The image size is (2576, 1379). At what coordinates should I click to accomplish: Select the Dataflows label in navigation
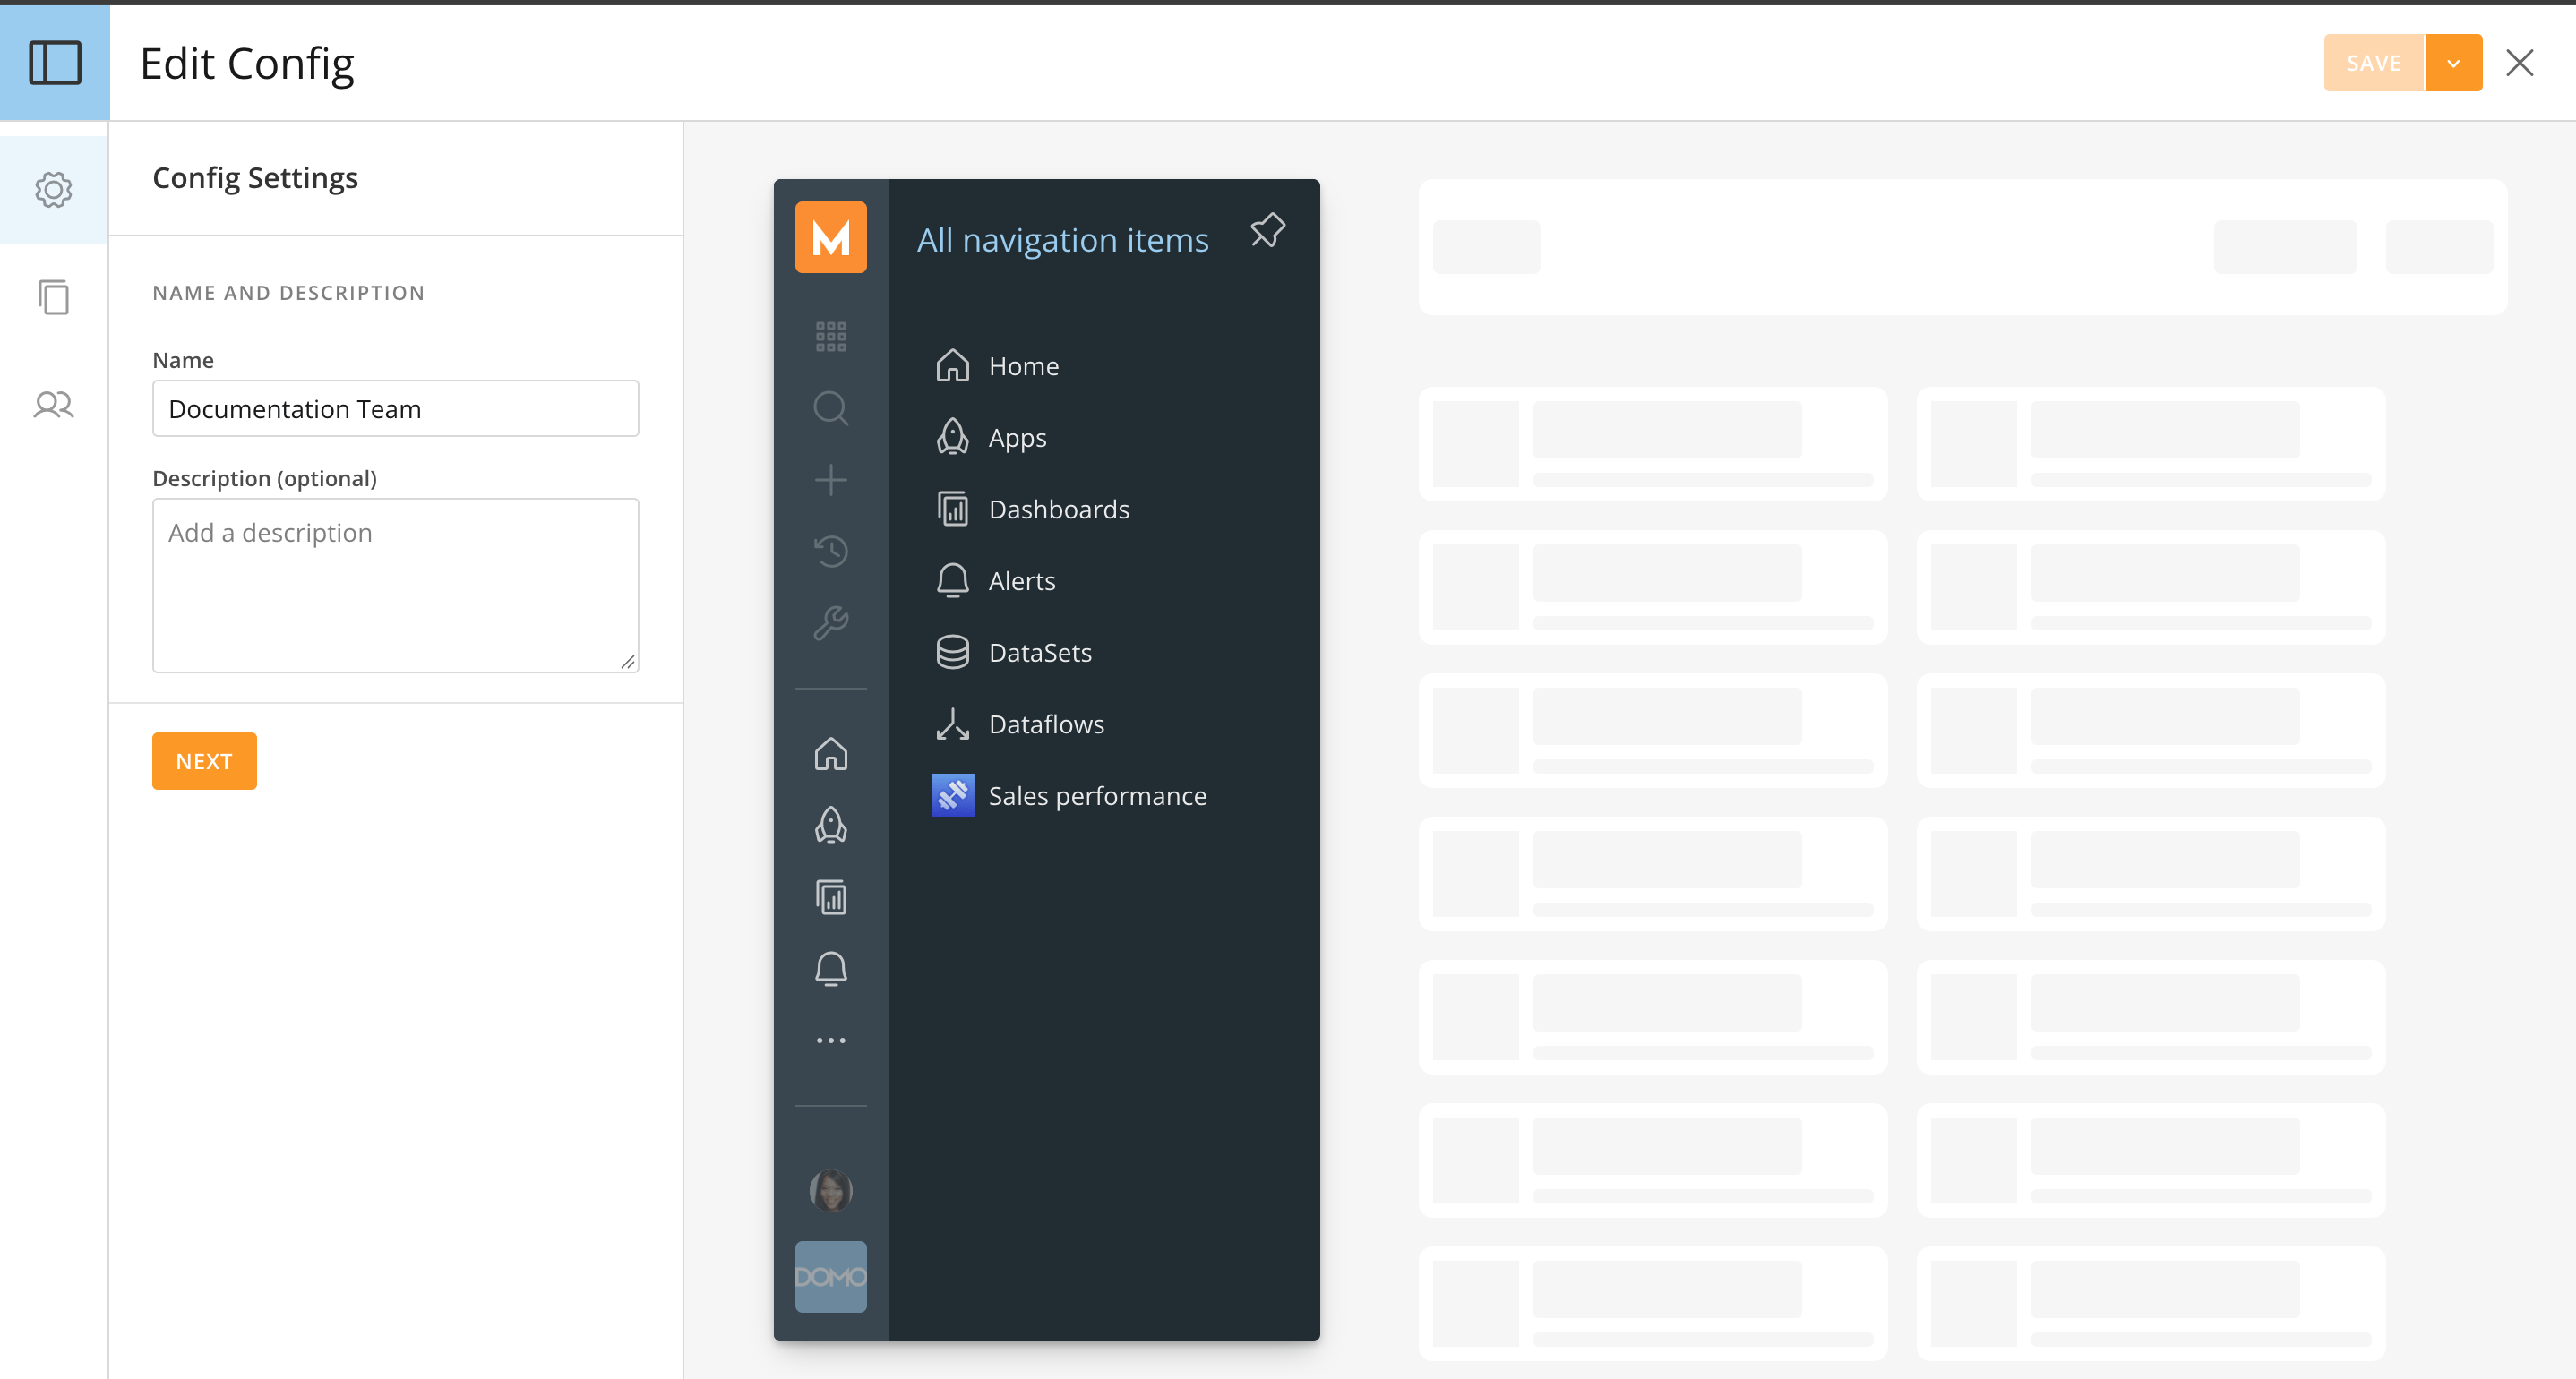pyautogui.click(x=1046, y=724)
